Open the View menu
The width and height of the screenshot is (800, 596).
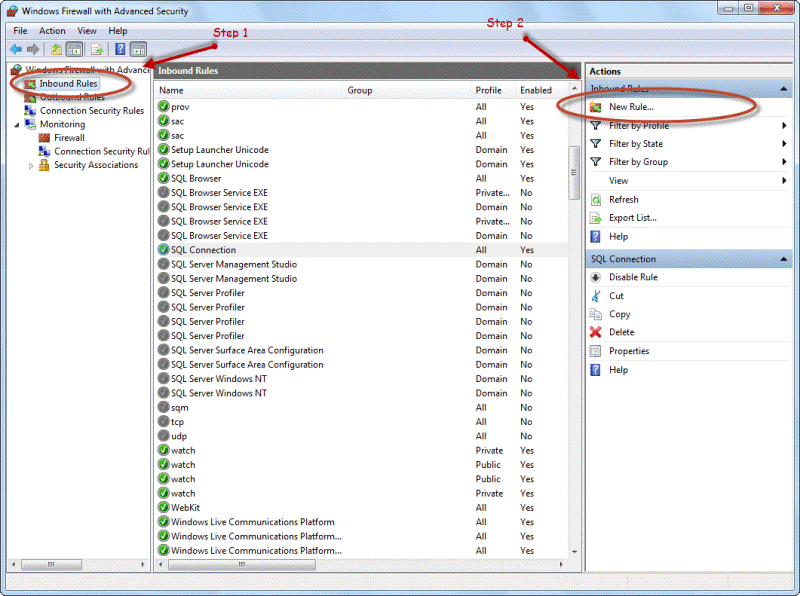coord(87,30)
